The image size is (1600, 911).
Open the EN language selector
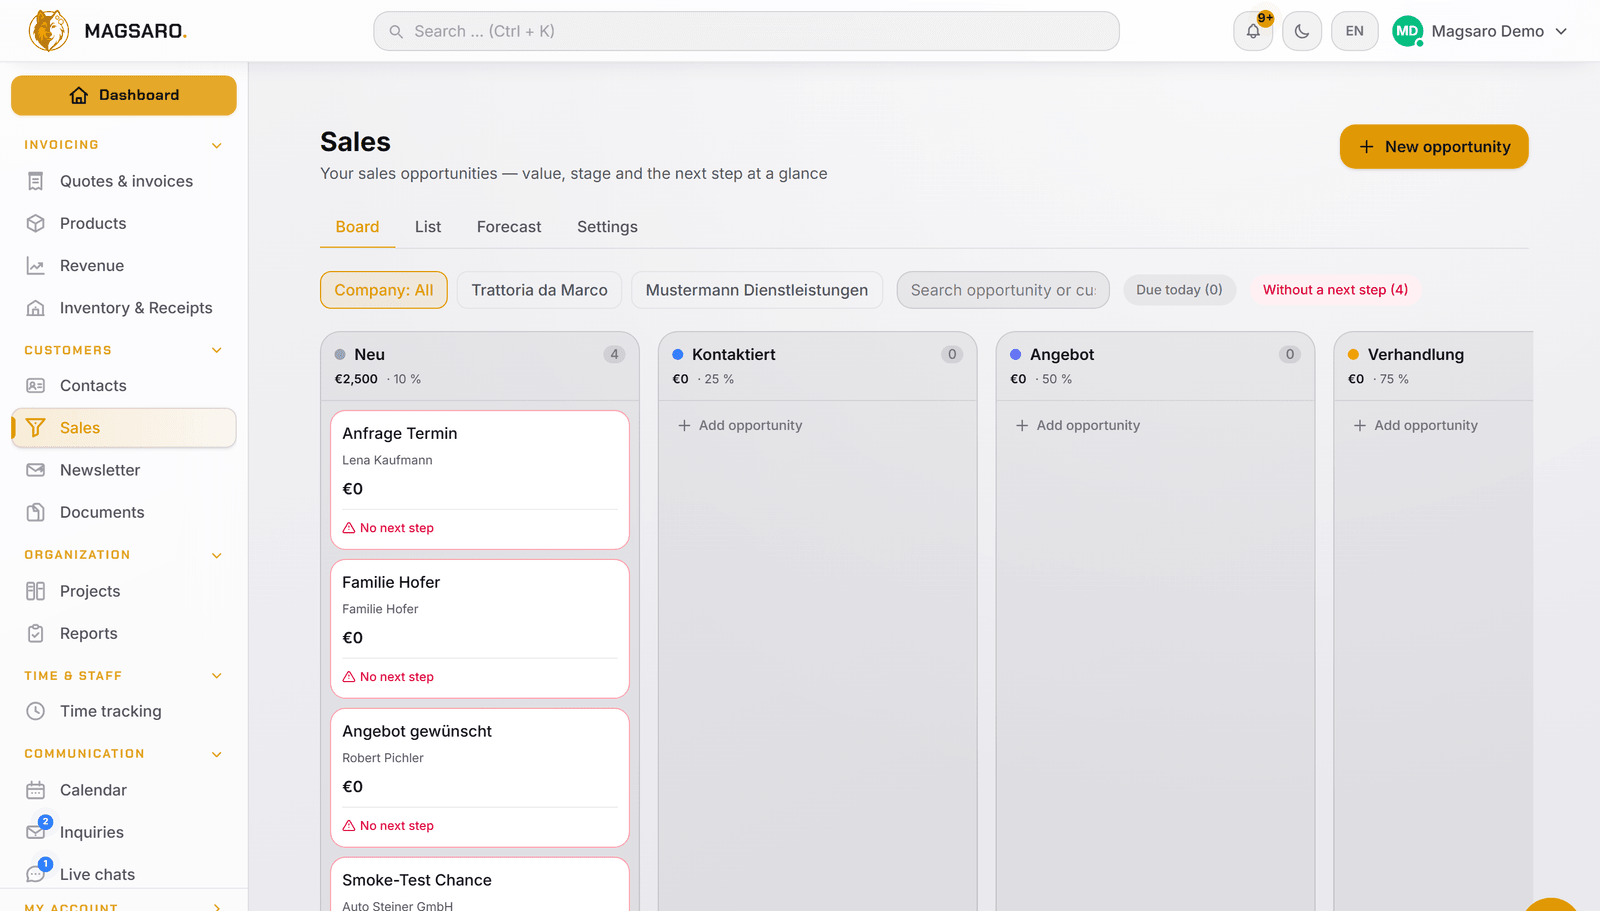[1355, 31]
